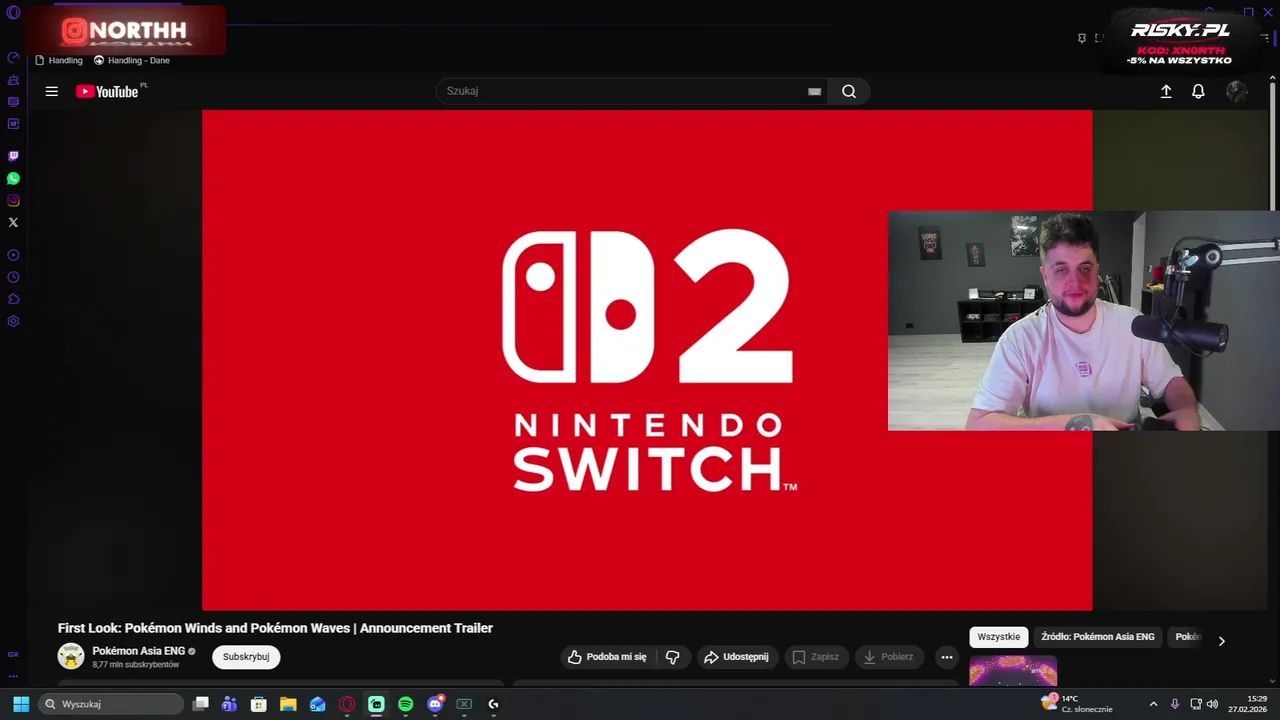Open Extensions cube icon in sidebar

[13, 299]
